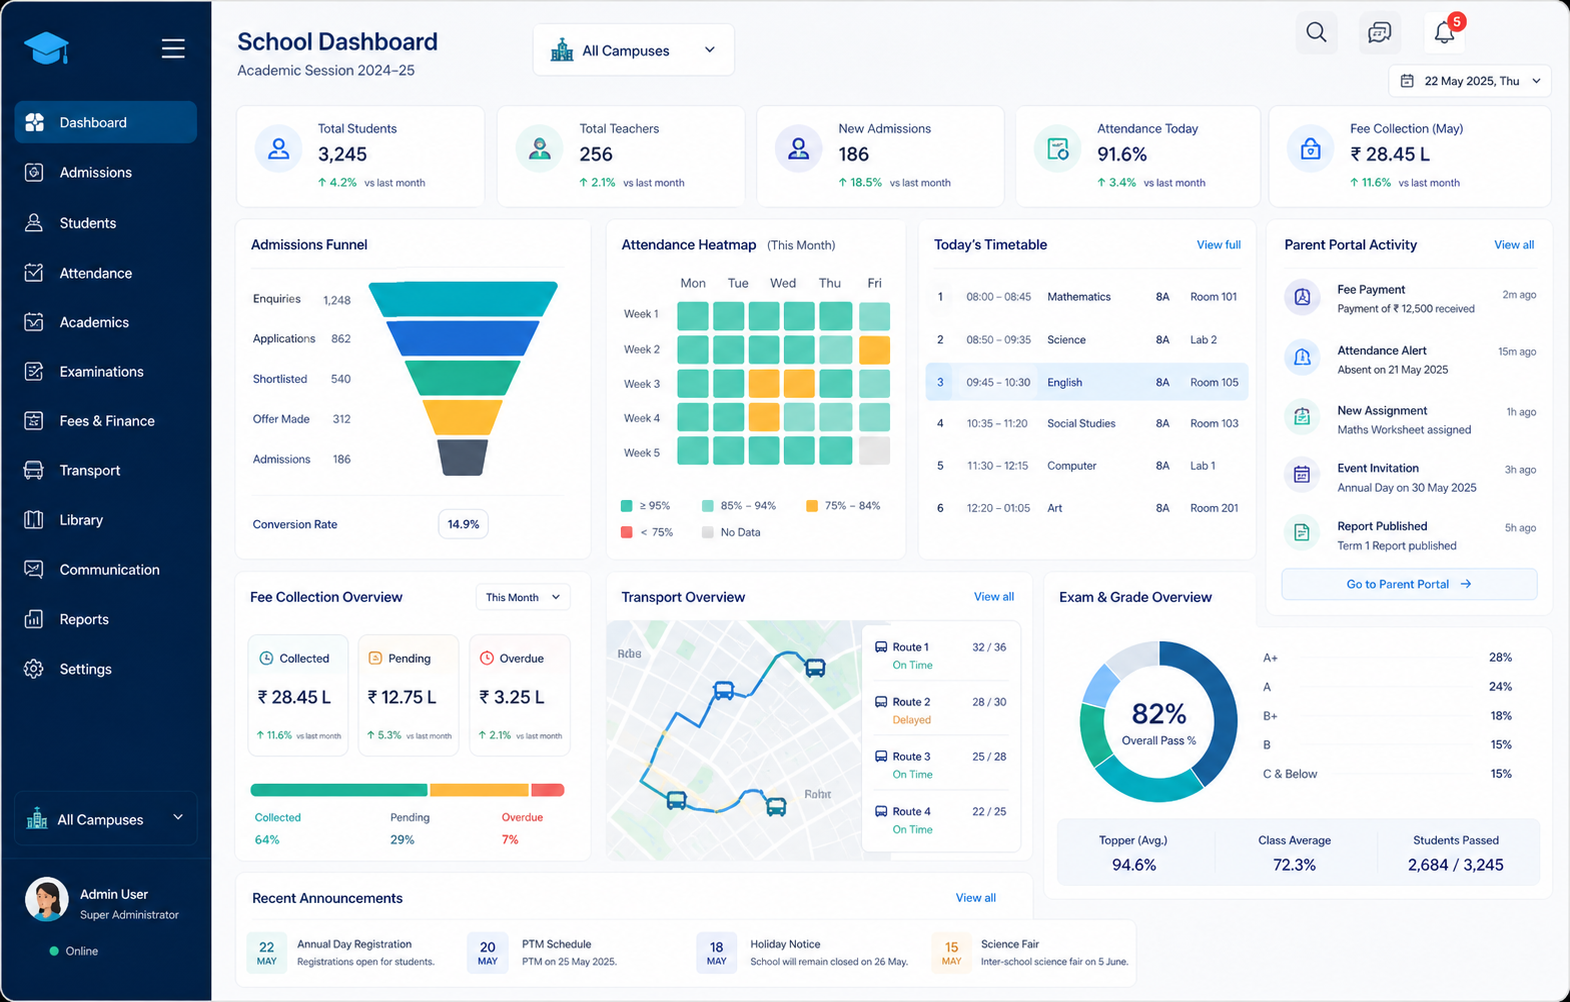Open the chat messages icon
Screen dimensions: 1570x1002
pyautogui.click(x=1379, y=33)
